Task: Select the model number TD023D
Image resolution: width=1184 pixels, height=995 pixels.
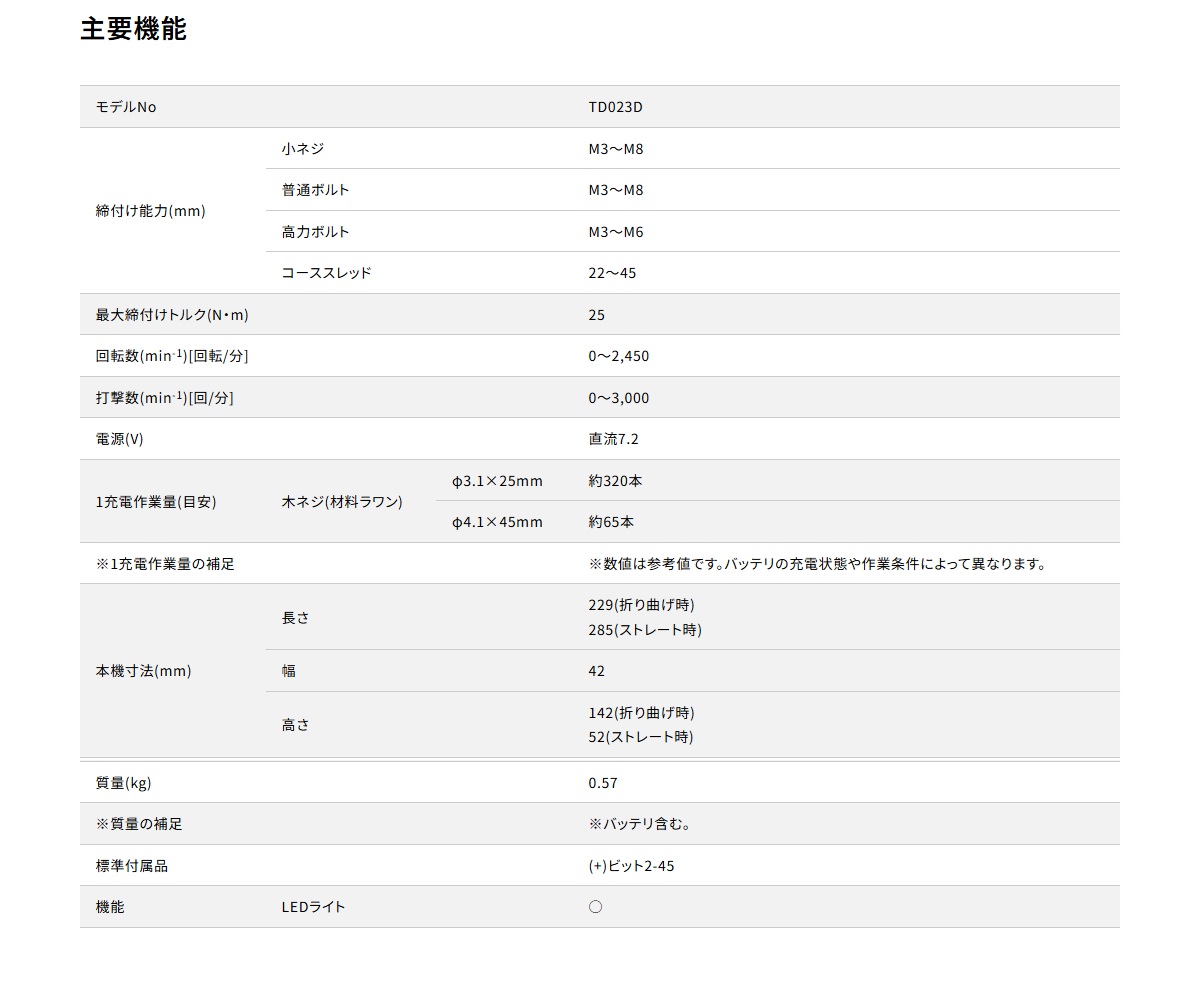Action: click(614, 107)
